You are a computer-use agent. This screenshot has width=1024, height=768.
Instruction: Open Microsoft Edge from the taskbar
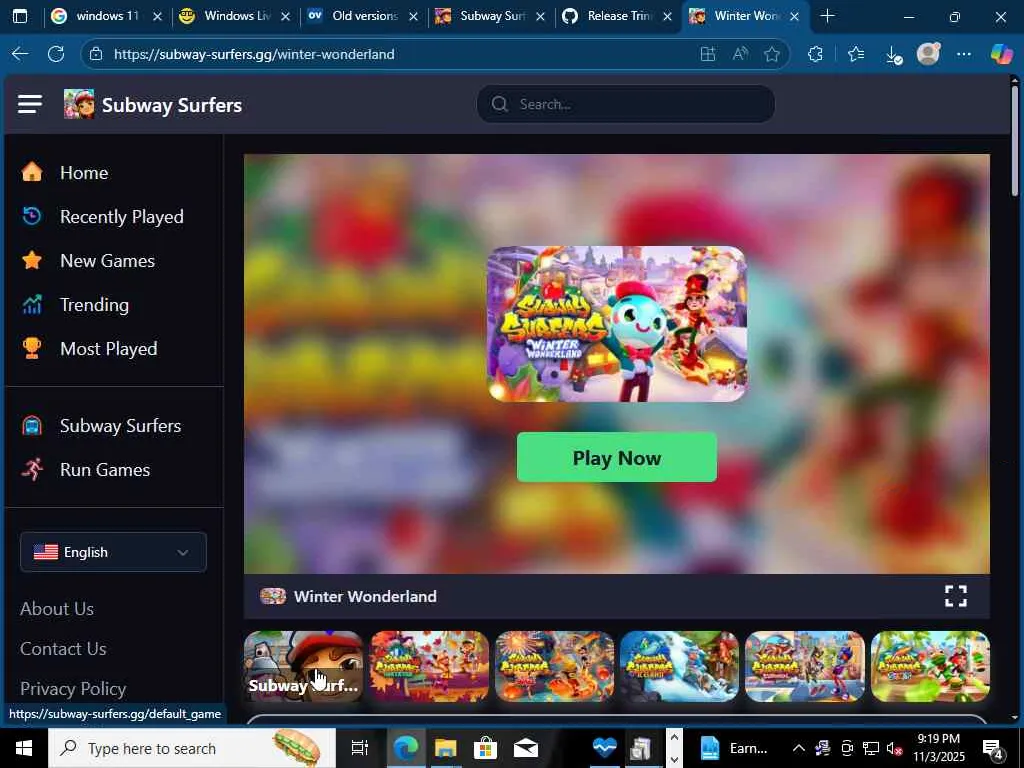[405, 748]
